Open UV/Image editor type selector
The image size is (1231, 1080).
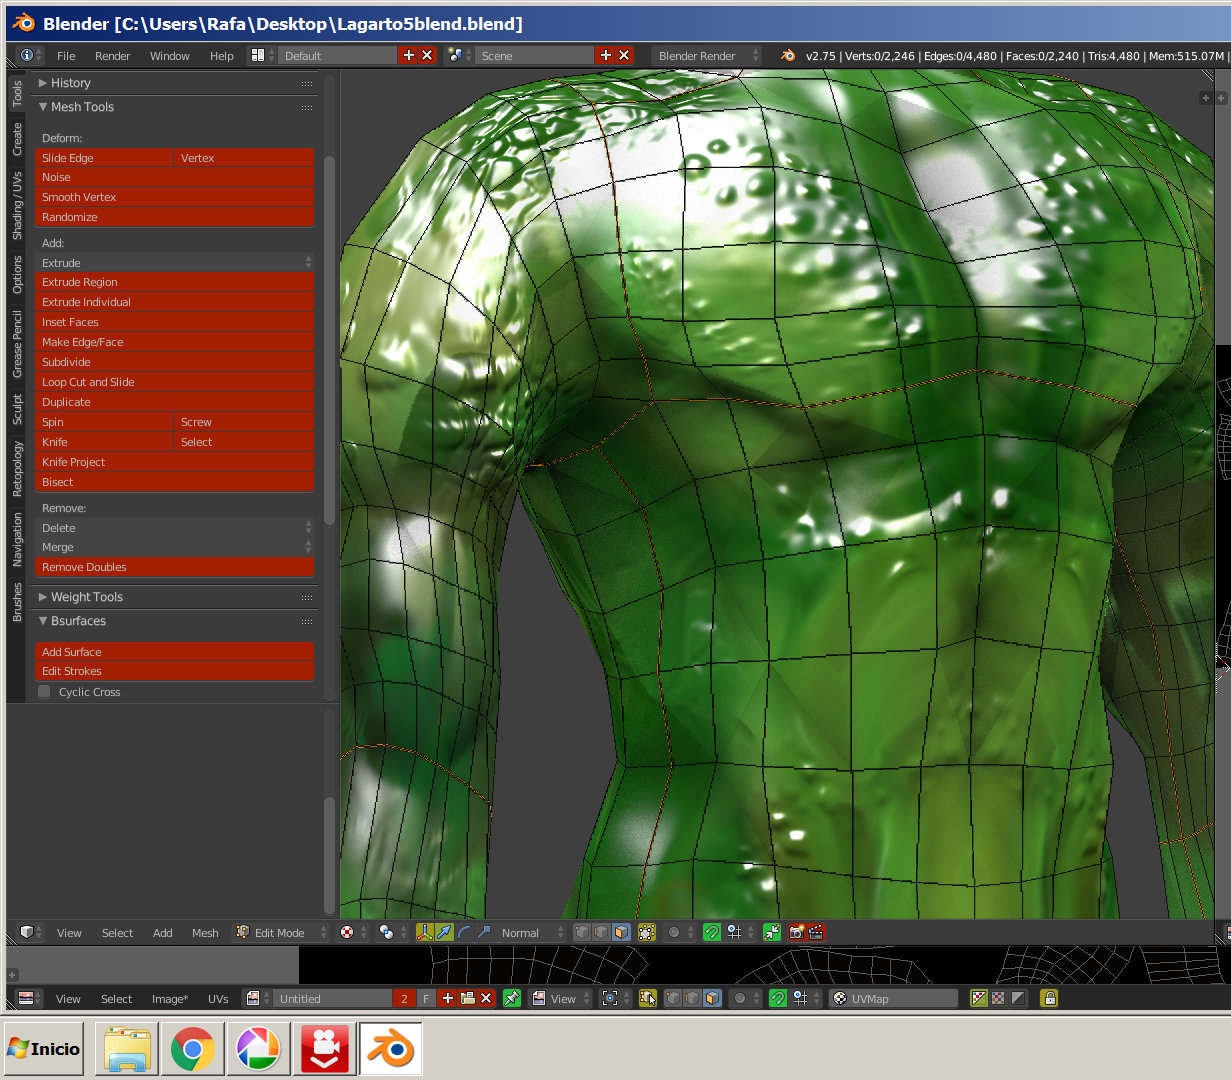tap(30, 998)
